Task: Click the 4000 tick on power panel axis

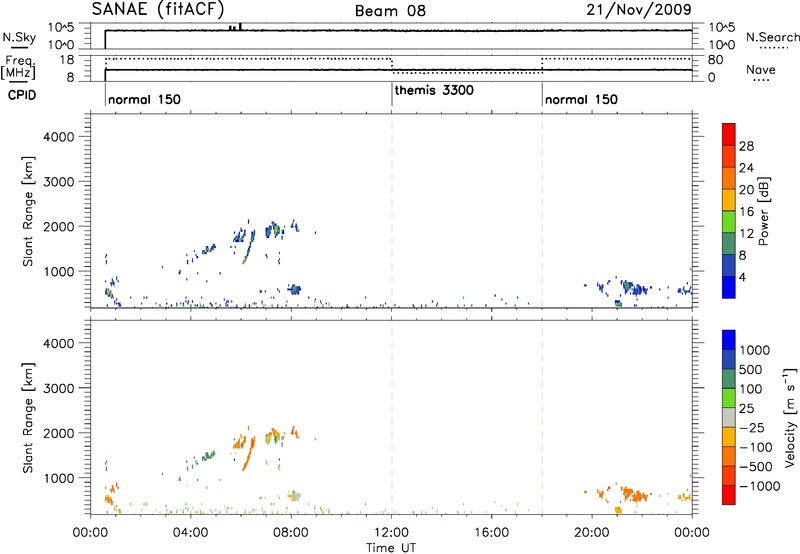Action: (58, 137)
